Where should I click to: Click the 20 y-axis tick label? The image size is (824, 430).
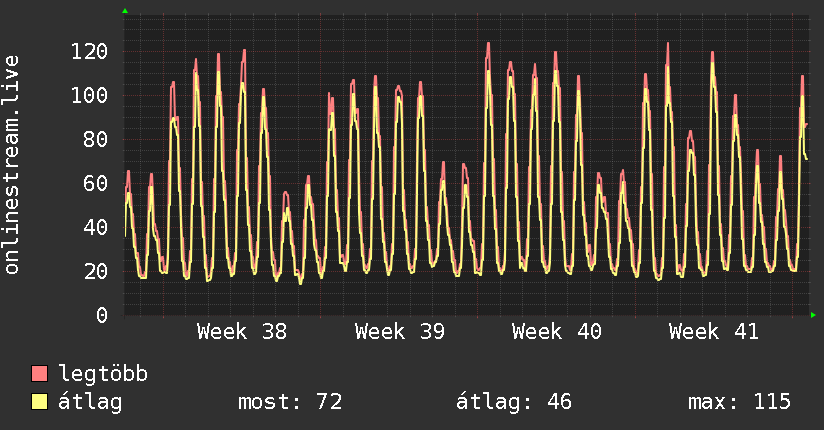[x=96, y=271]
